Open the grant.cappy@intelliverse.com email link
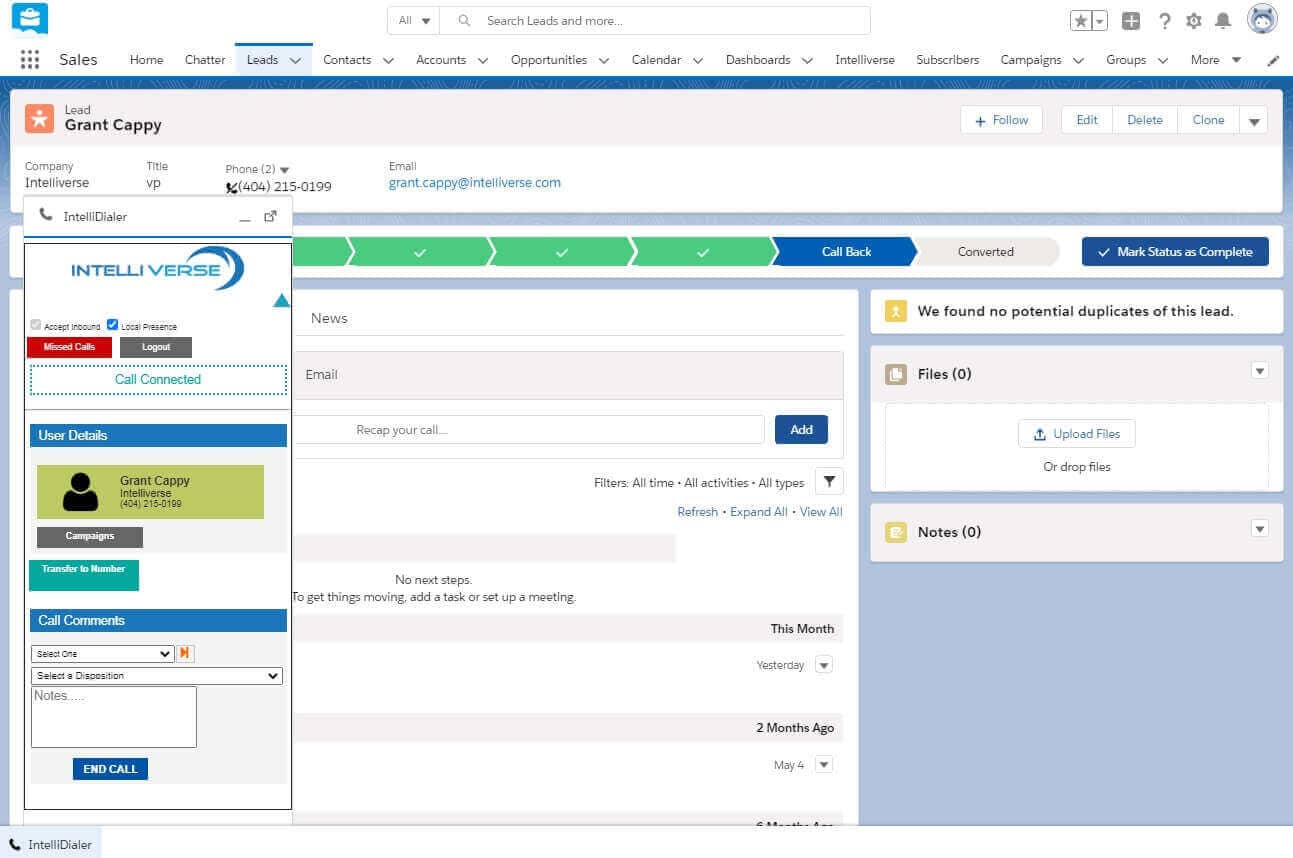The height and width of the screenshot is (858, 1293). click(x=475, y=183)
